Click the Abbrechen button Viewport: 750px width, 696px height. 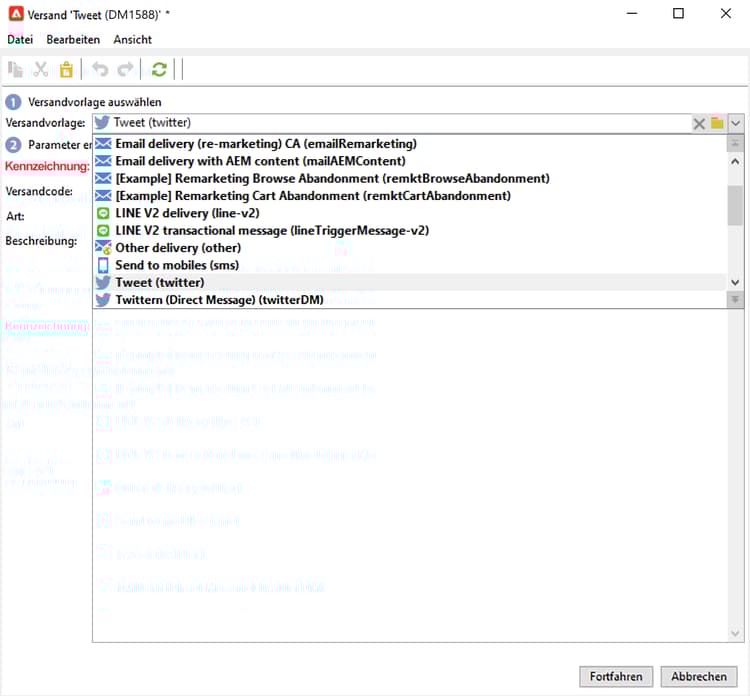point(699,676)
